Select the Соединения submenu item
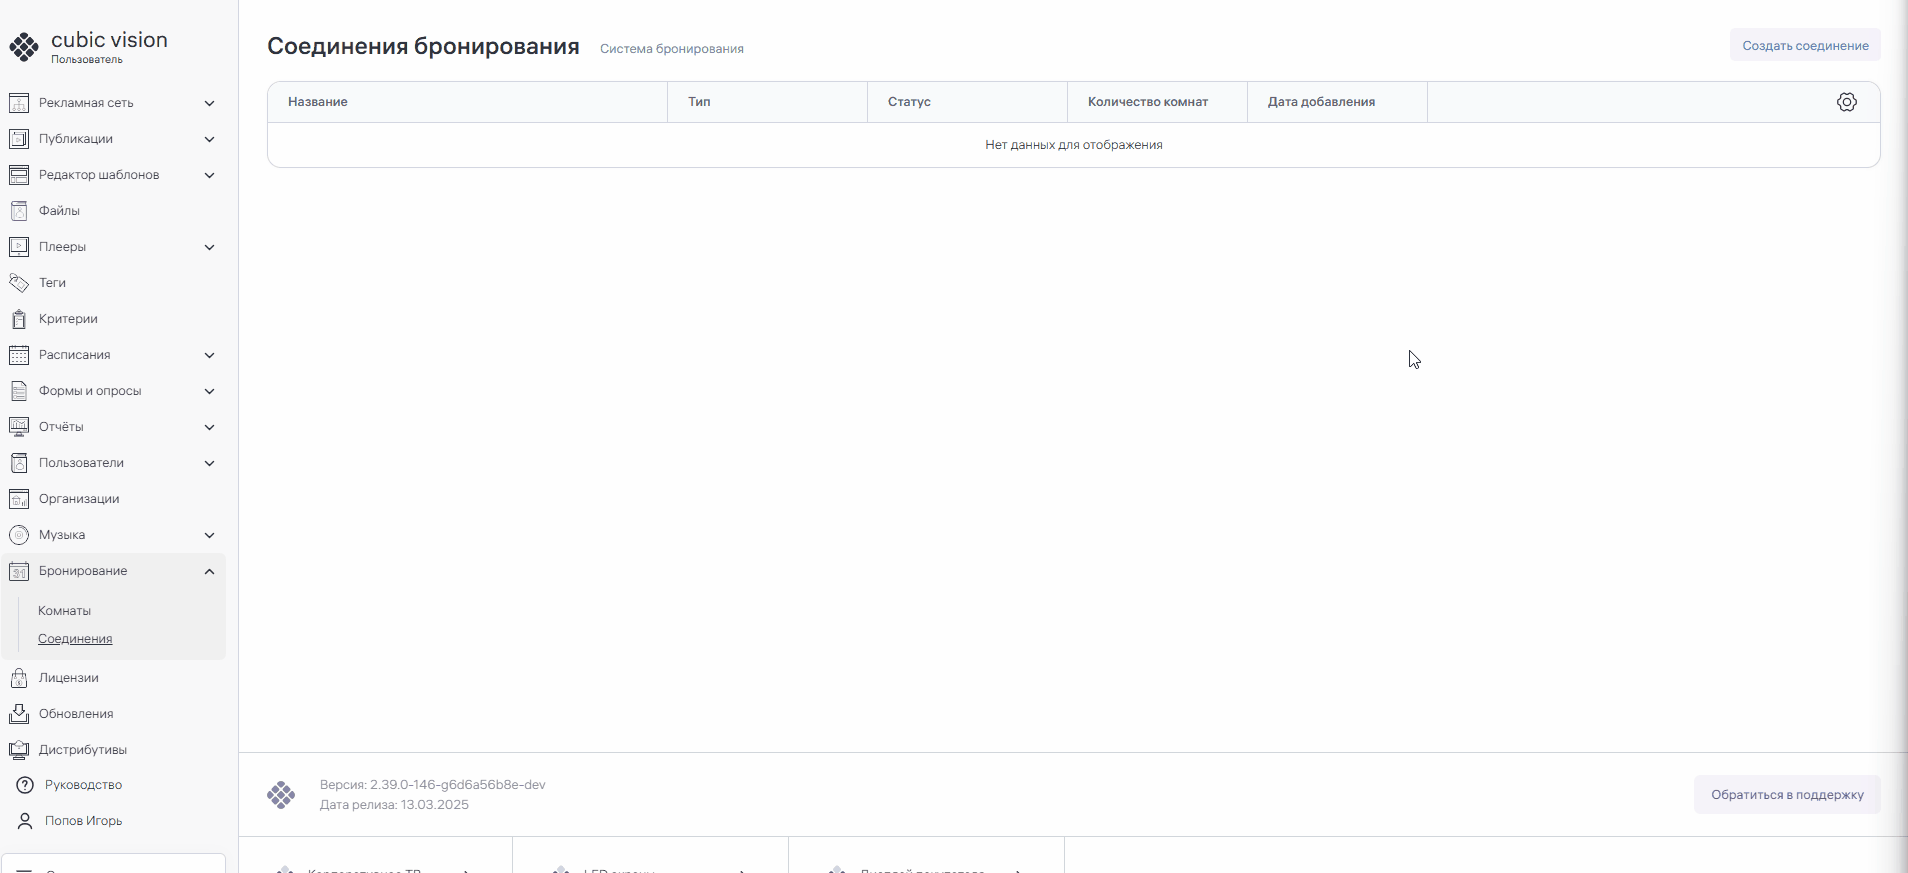 [75, 639]
